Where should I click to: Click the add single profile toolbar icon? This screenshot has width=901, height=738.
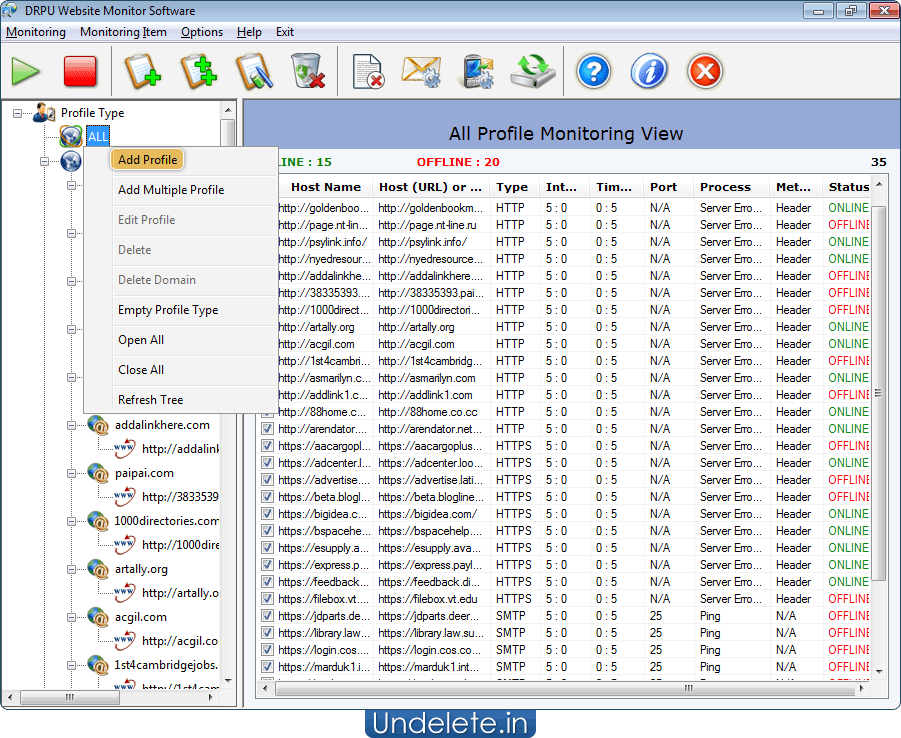point(142,72)
